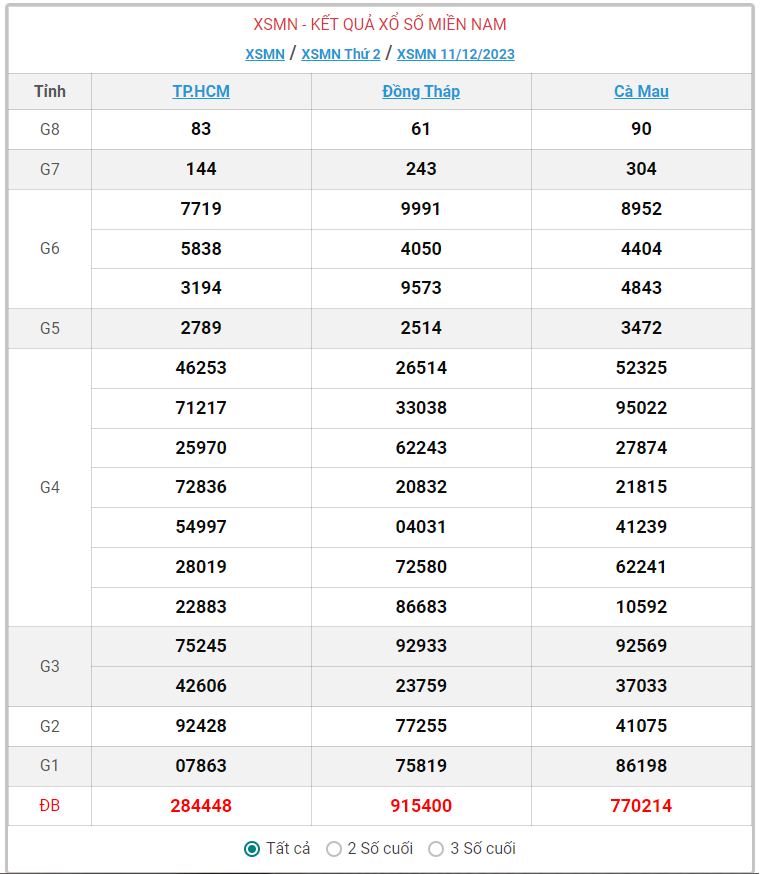Click Đồng Tháp special prize number 915400

(x=421, y=805)
